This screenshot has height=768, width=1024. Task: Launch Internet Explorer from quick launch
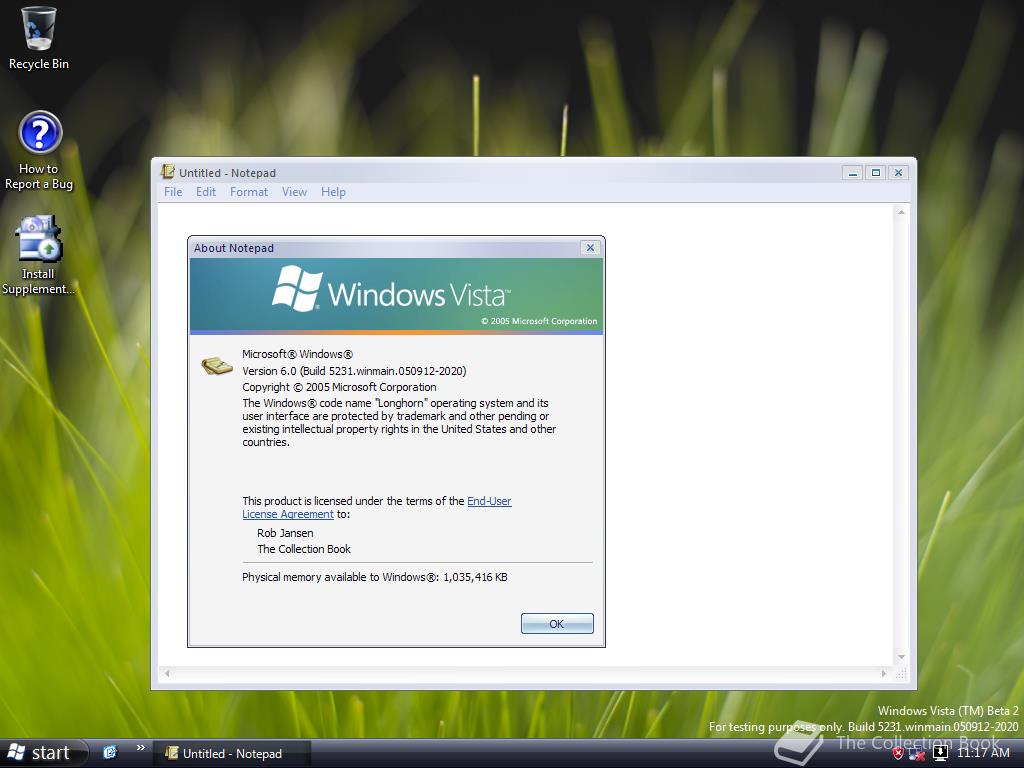coord(110,752)
